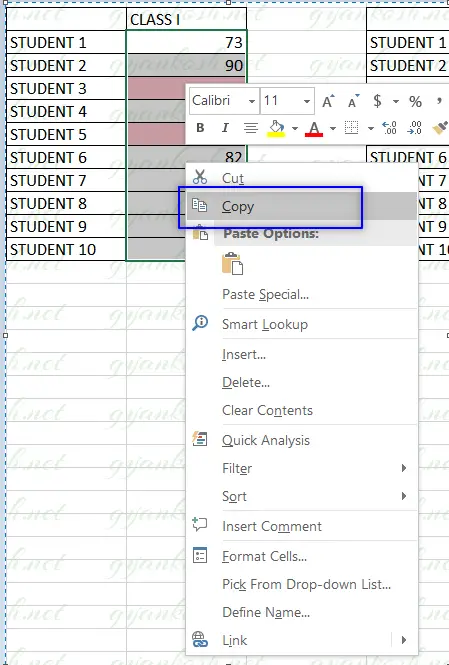
Task: Click the Bold icon in mini toolbar
Action: coord(200,128)
